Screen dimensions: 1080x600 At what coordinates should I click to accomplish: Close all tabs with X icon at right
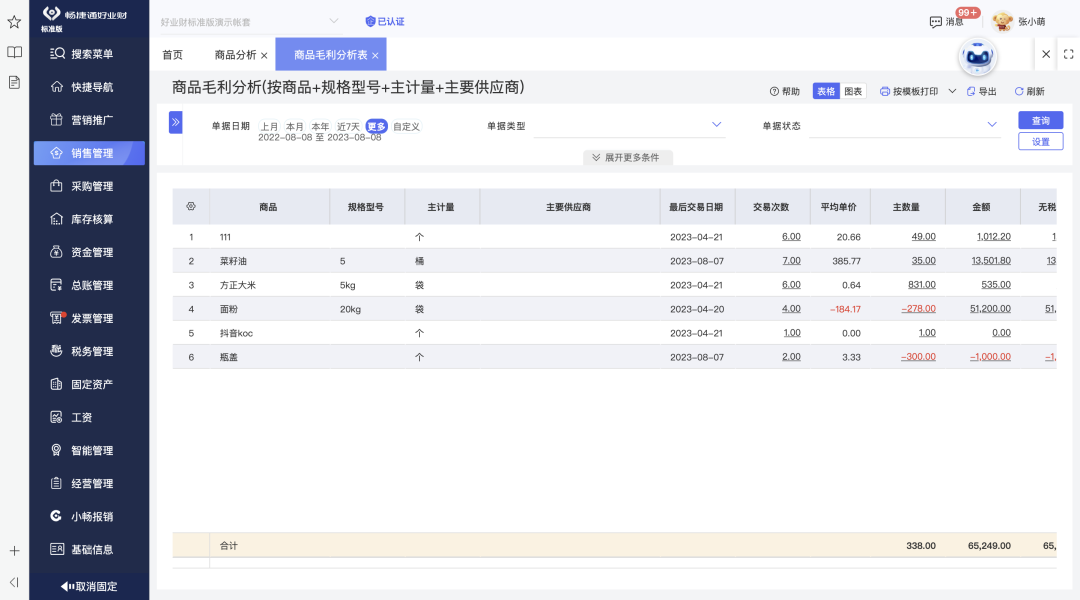[1046, 54]
